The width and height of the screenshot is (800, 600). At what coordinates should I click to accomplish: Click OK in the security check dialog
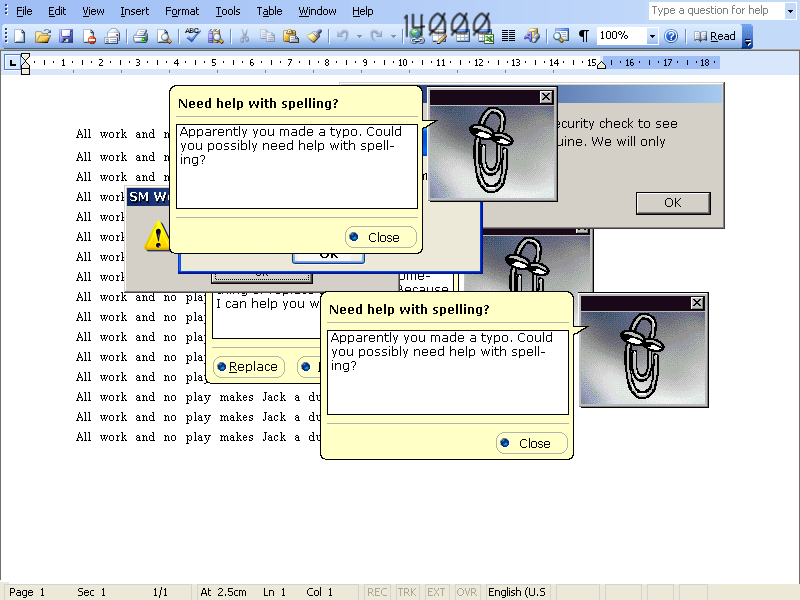tap(673, 203)
